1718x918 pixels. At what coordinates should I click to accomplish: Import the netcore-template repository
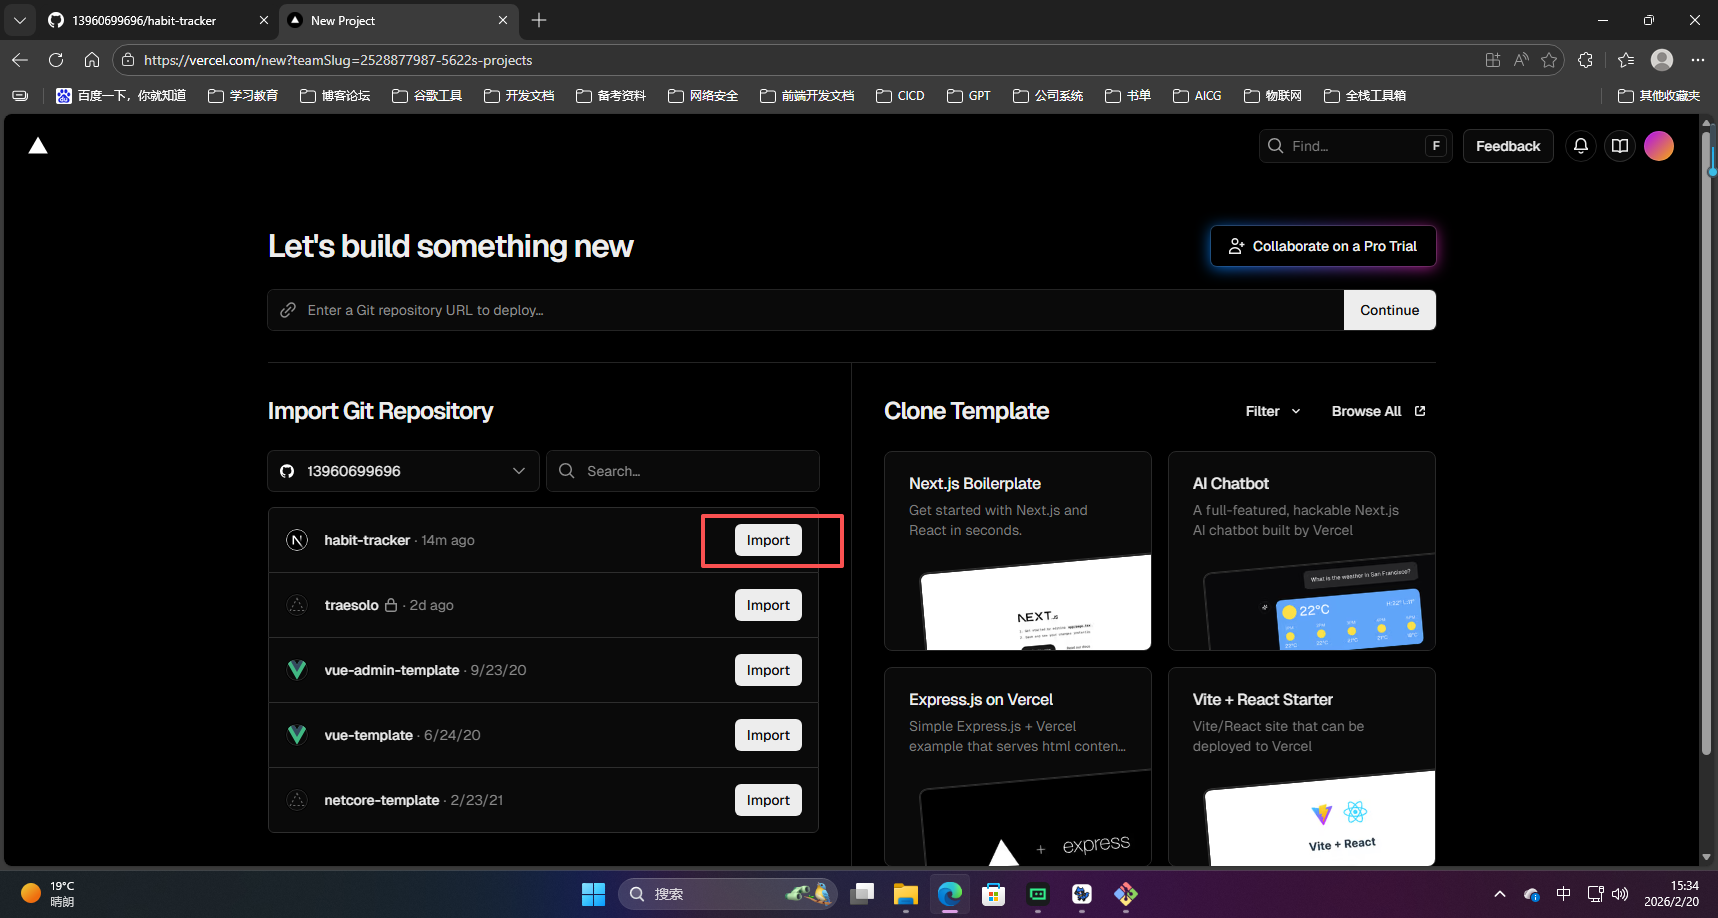[768, 800]
